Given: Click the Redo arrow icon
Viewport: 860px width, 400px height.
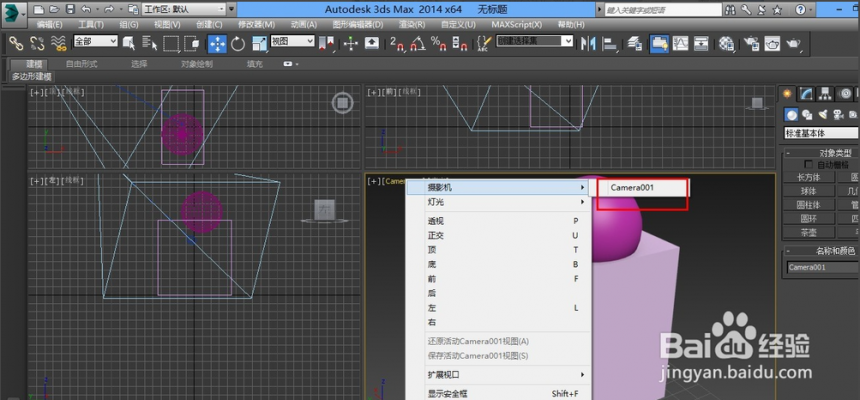Looking at the screenshot, I should 109,9.
